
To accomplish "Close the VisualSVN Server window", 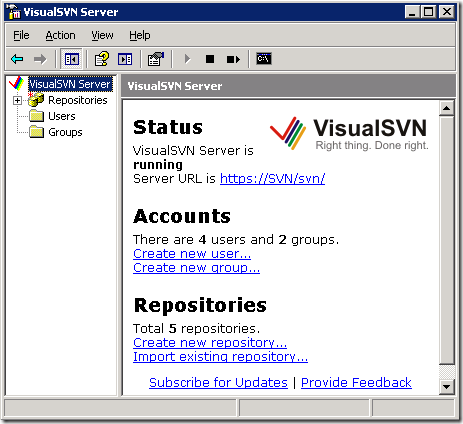I will click(x=447, y=12).
